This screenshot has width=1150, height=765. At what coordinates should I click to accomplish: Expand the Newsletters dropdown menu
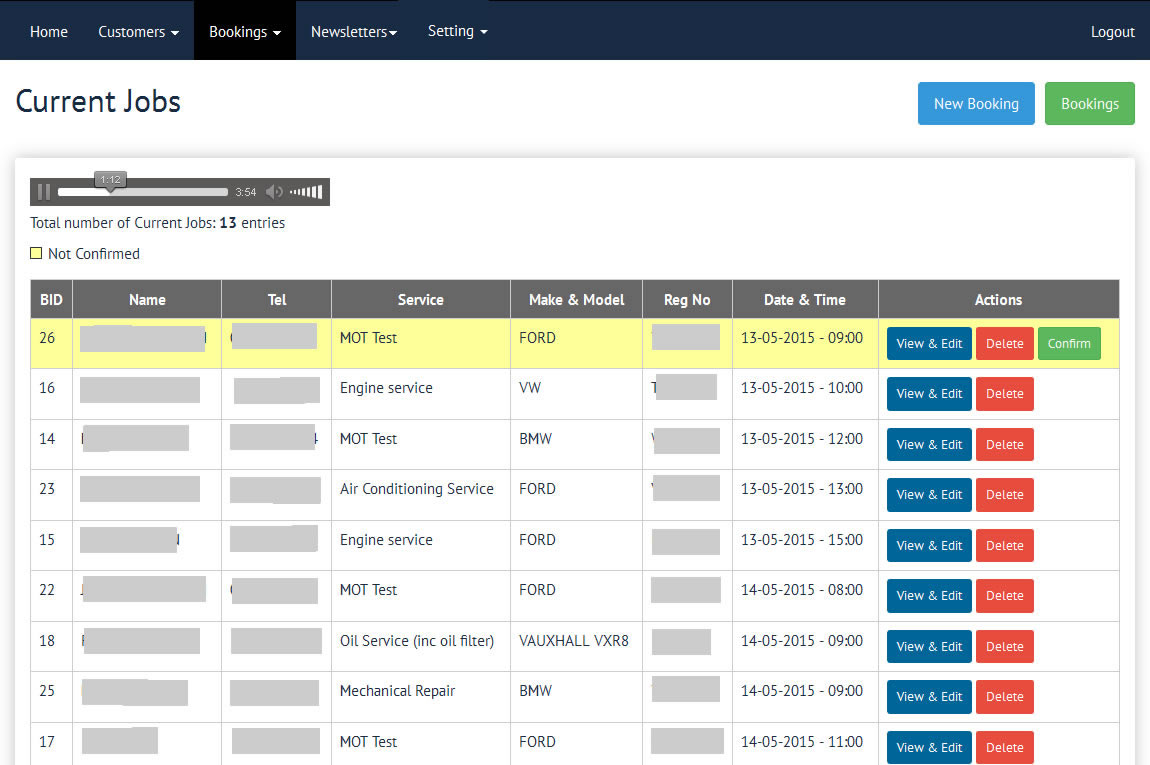353,32
